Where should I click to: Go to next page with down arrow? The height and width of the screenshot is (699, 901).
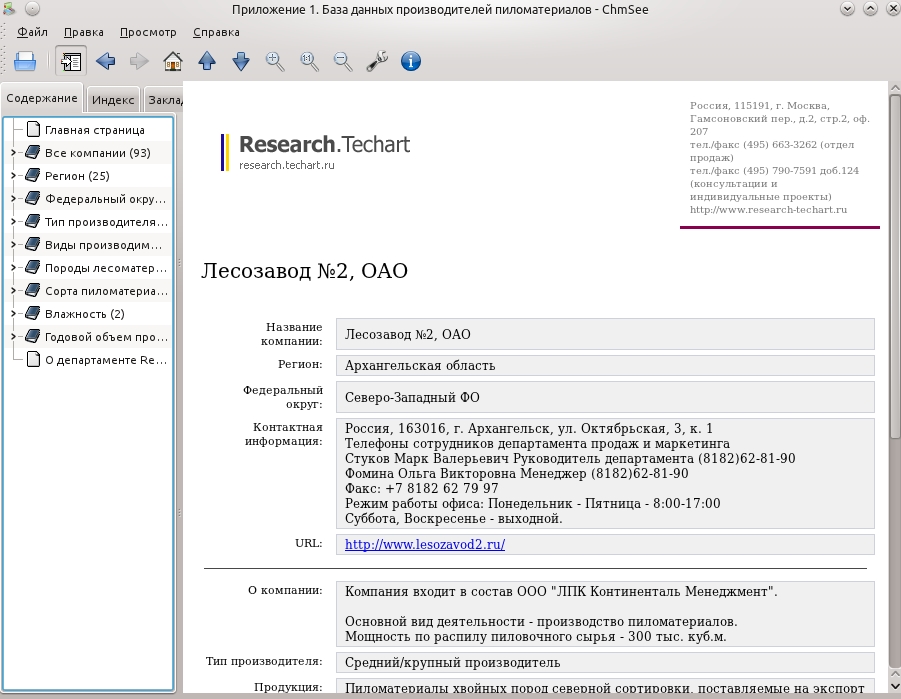(241, 61)
